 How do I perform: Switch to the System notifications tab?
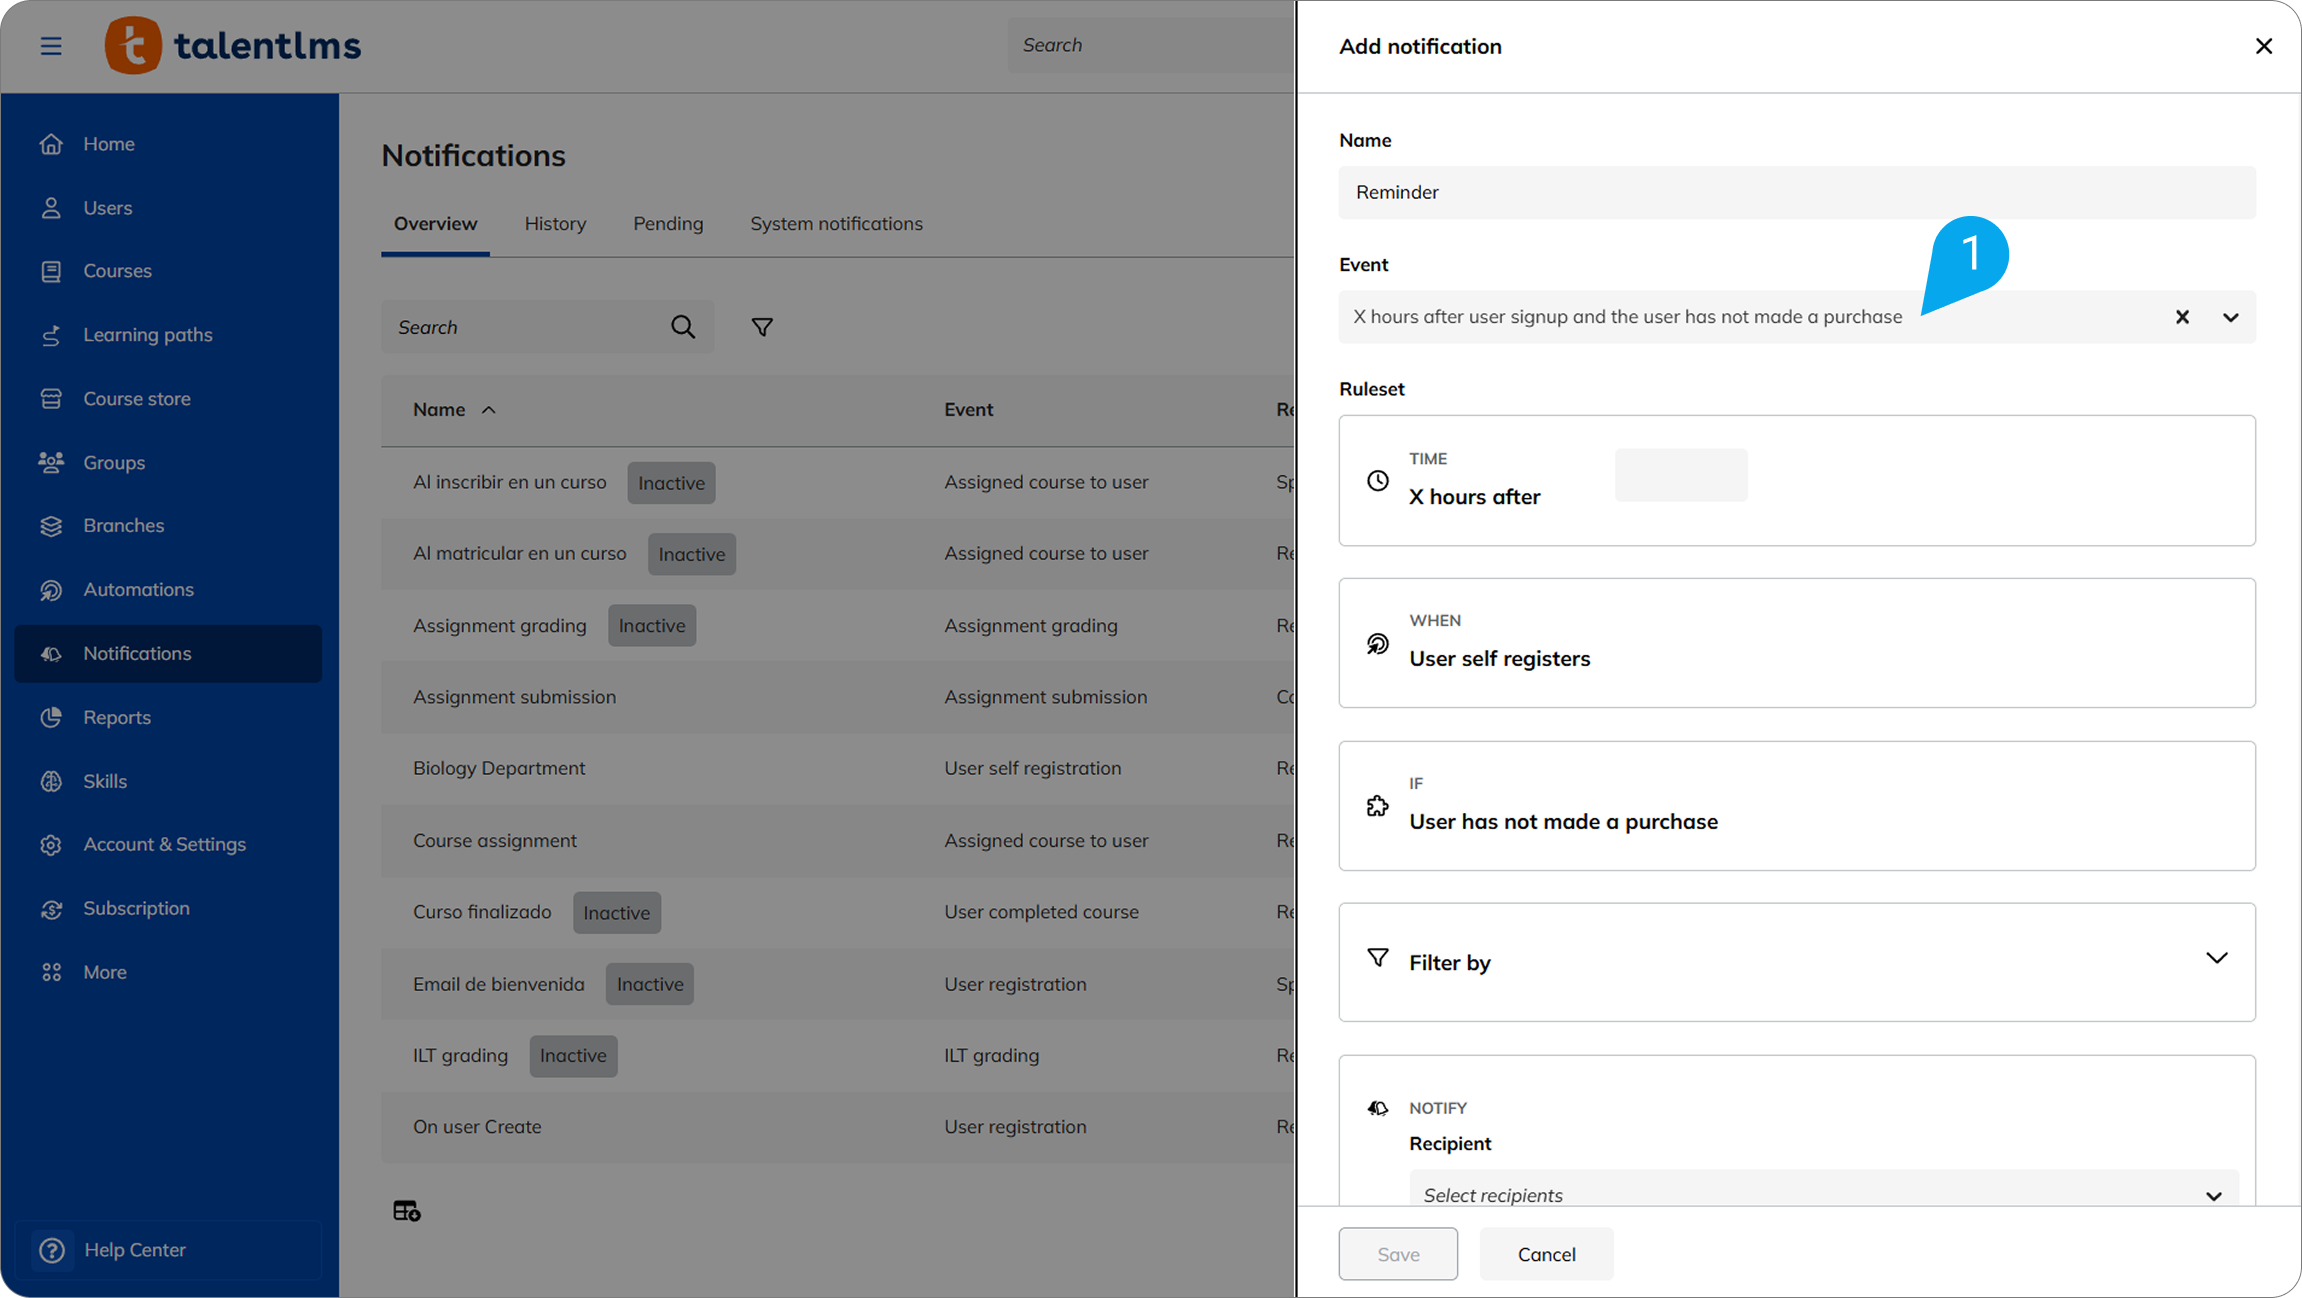coord(836,224)
